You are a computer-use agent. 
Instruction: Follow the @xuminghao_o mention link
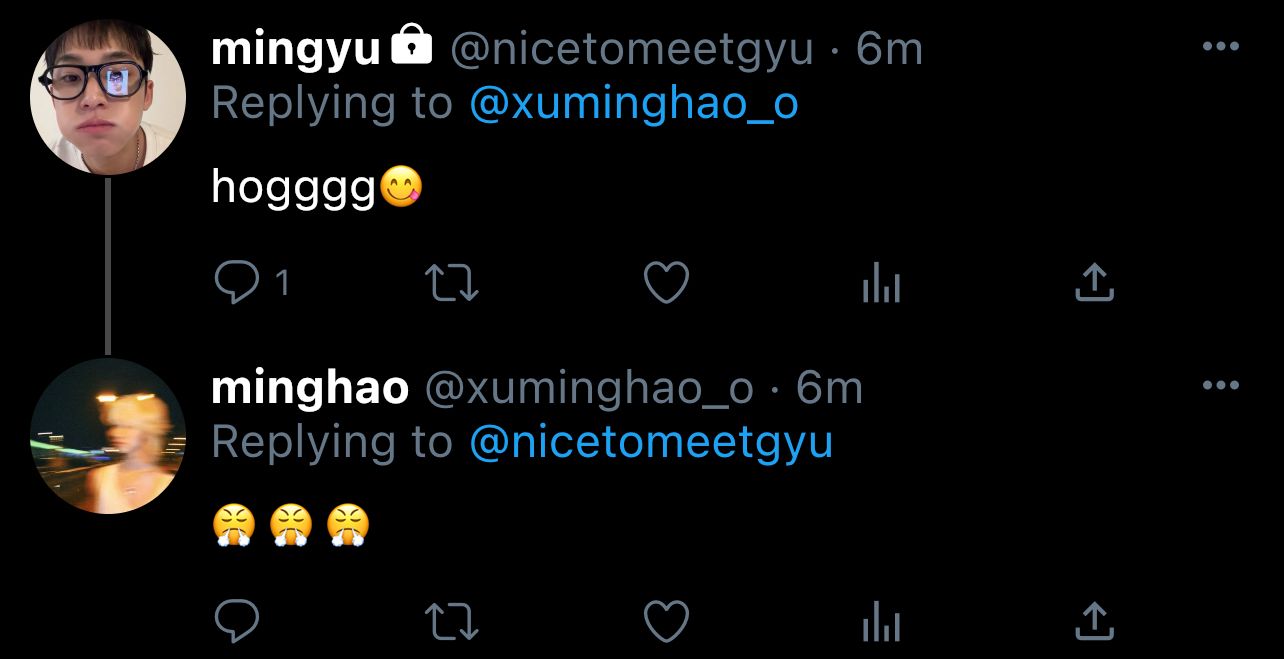point(634,103)
